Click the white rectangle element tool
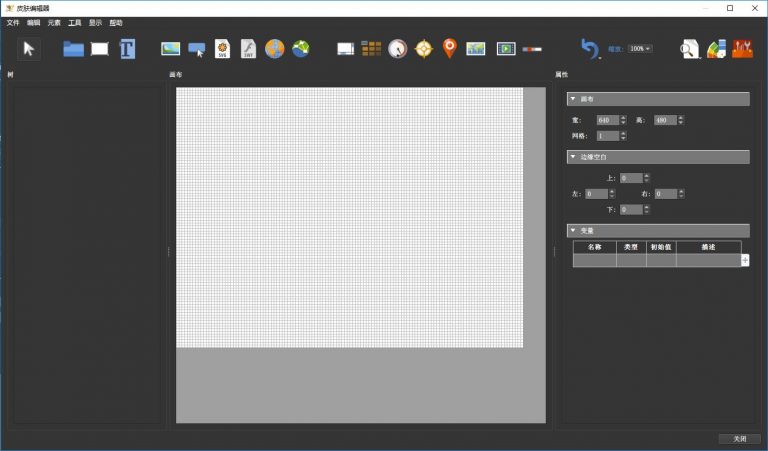This screenshot has width=768, height=451. tap(100, 48)
